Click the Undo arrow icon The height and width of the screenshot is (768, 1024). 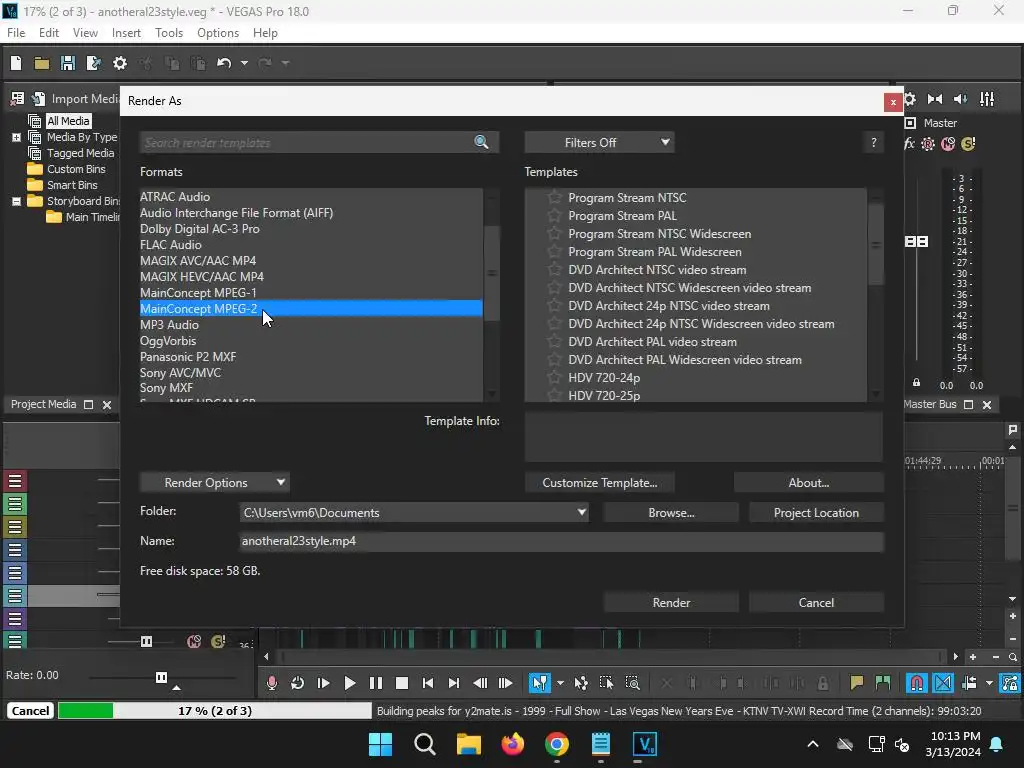tap(224, 63)
